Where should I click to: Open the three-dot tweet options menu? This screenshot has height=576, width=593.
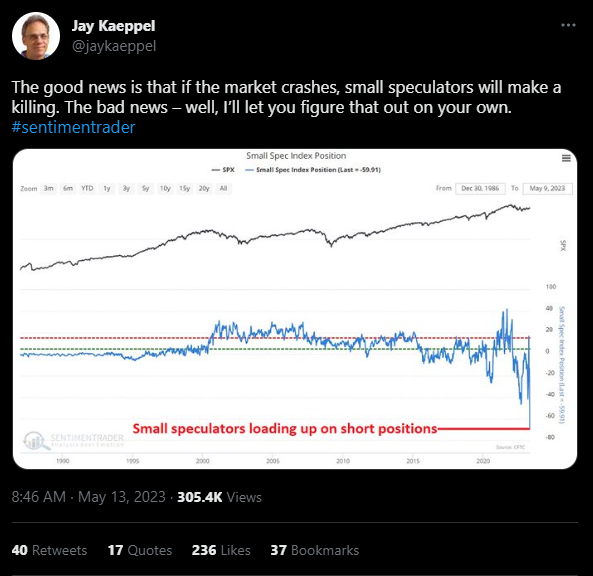[x=568, y=25]
